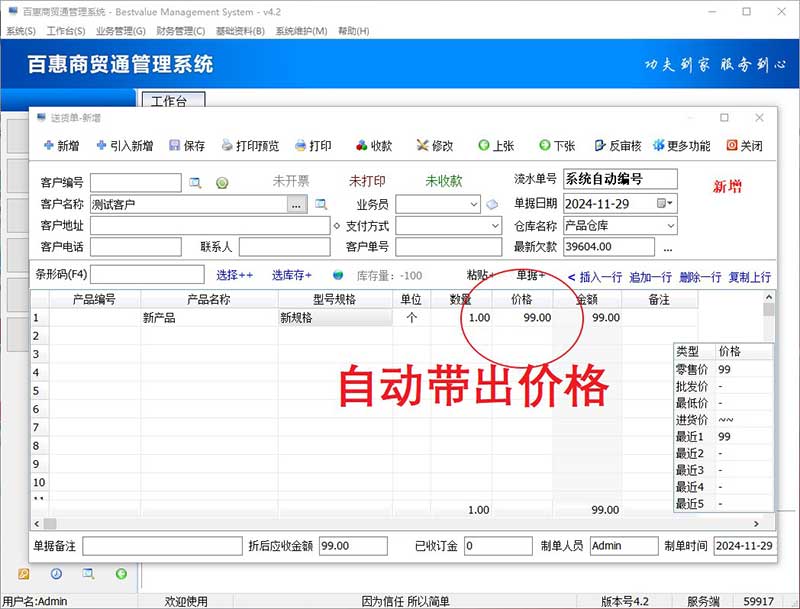Select the 新规格 specification cell
Viewport: 800px width, 609px height.
(x=335, y=318)
